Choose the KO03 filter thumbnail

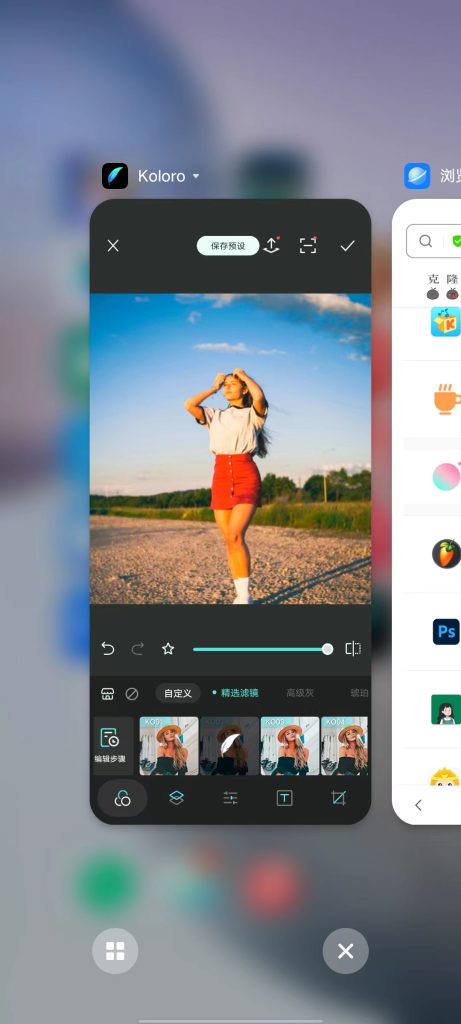290,746
